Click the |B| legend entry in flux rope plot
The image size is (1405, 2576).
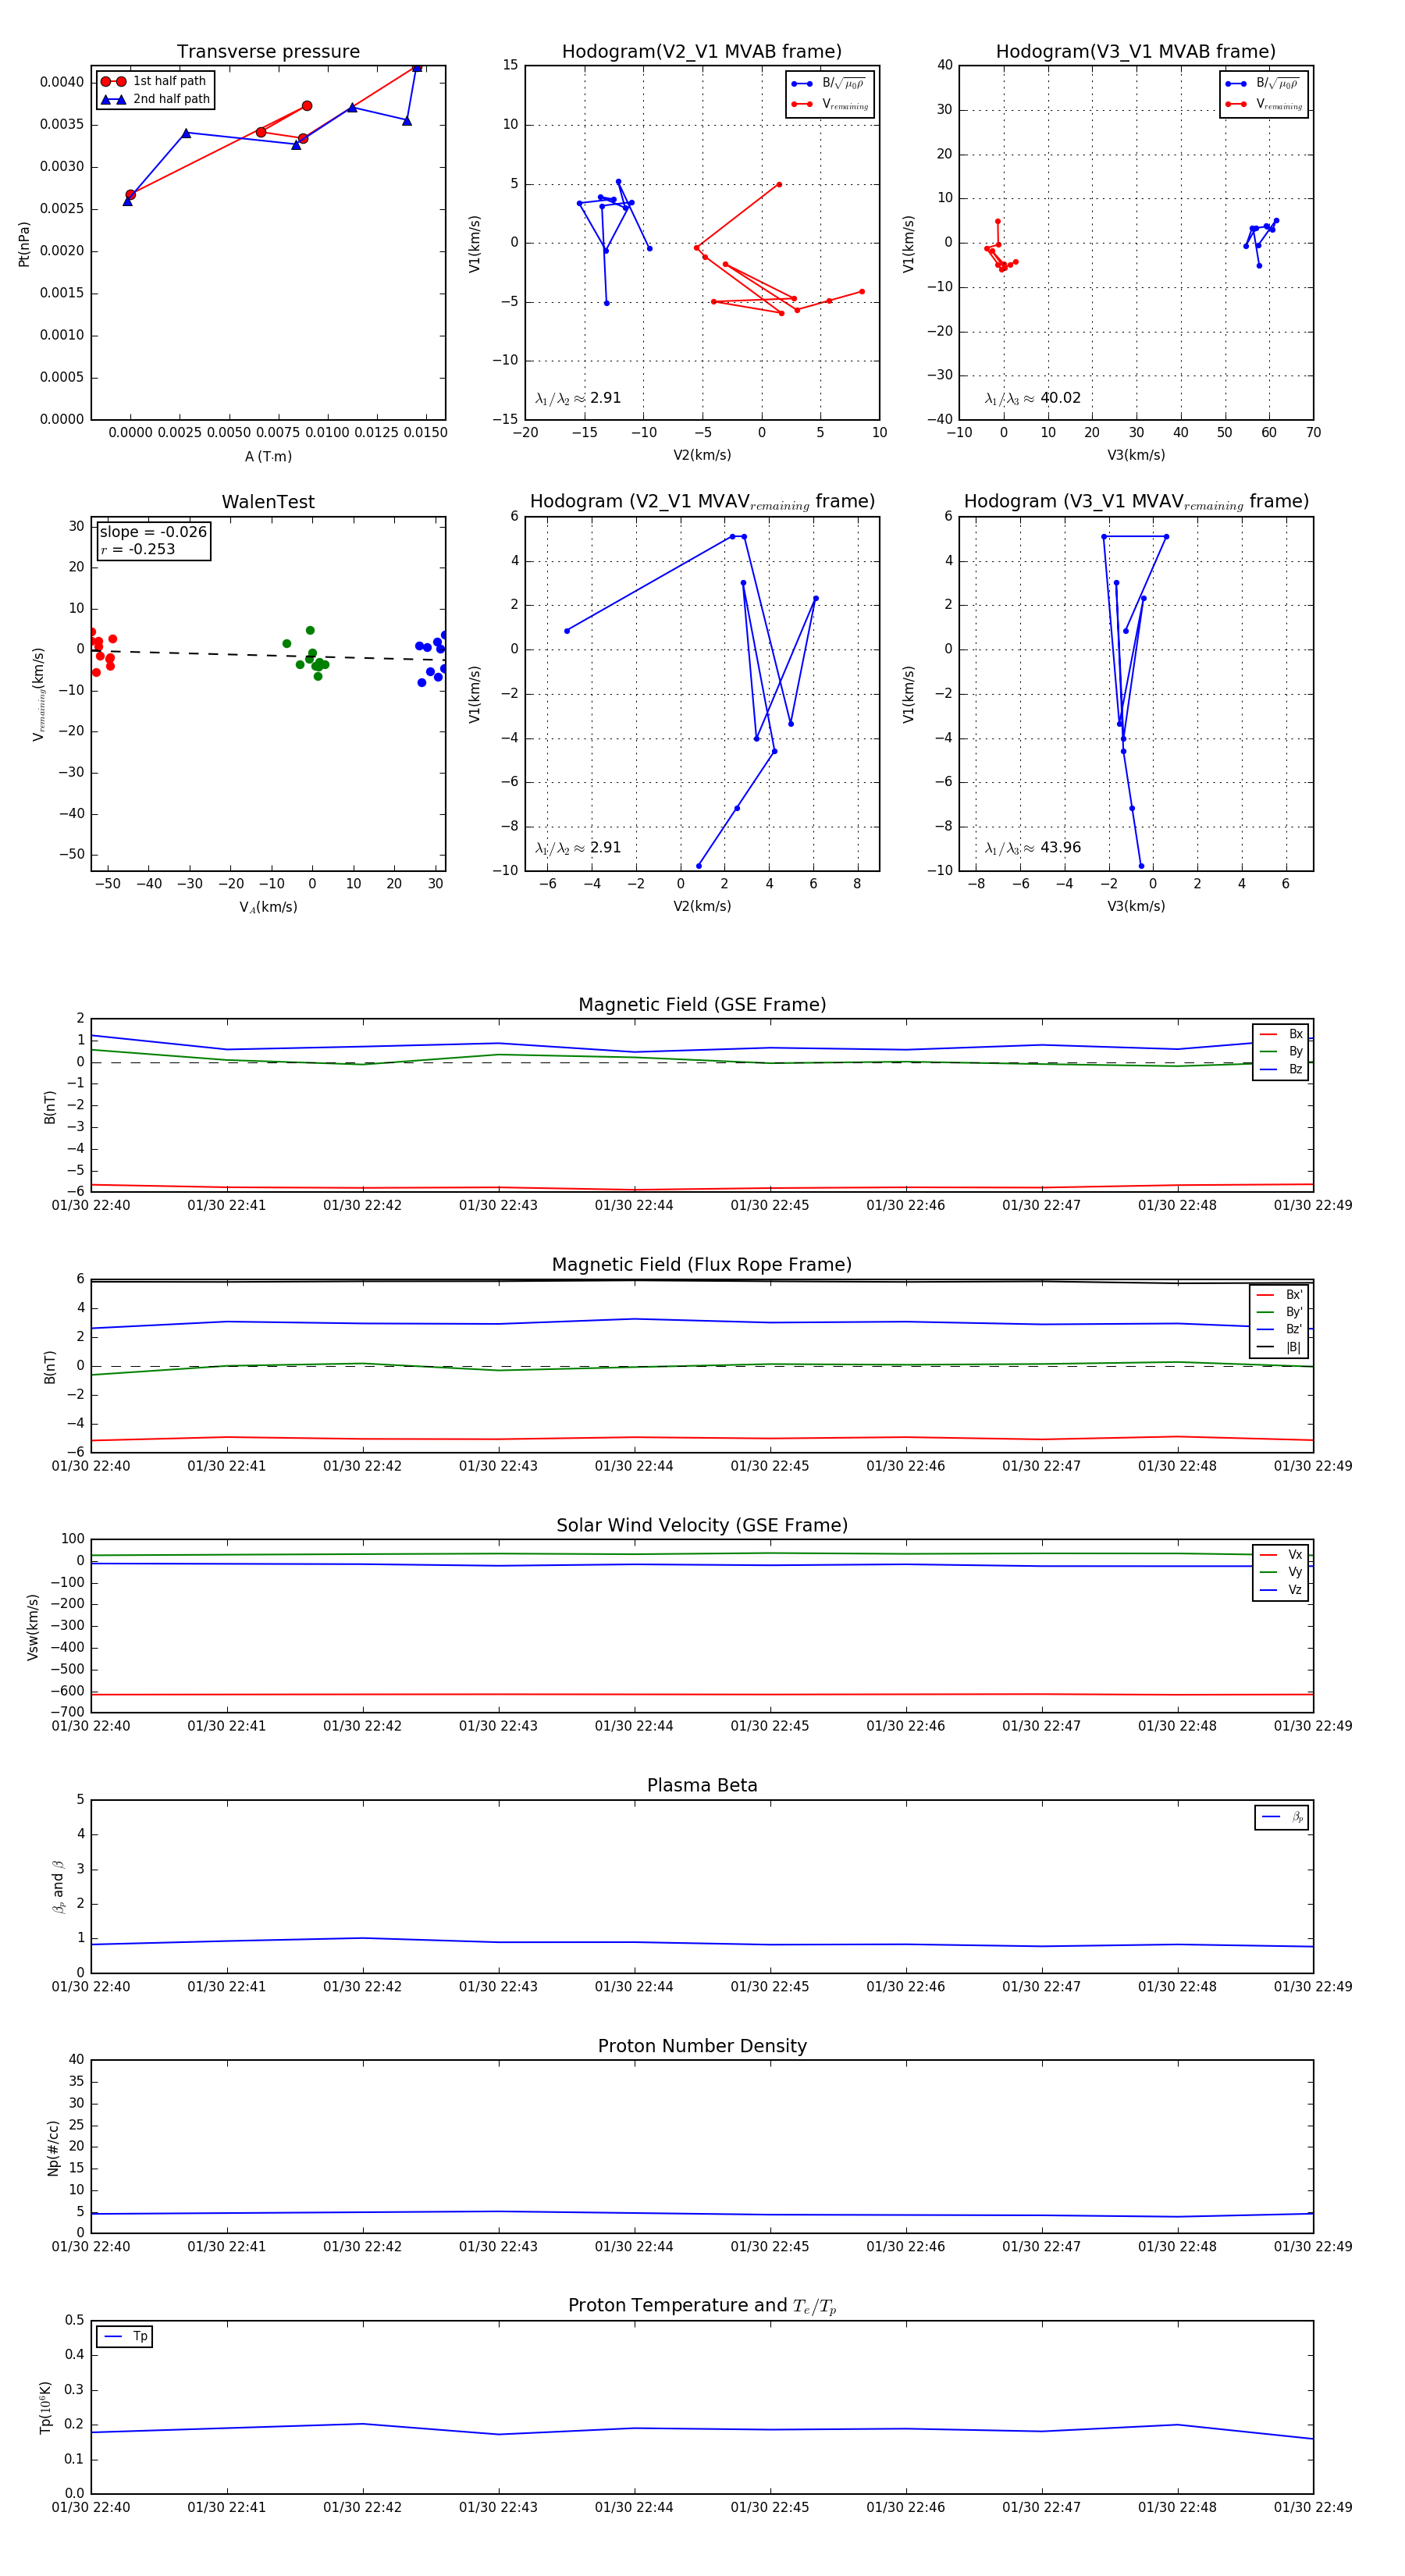click(1279, 1347)
